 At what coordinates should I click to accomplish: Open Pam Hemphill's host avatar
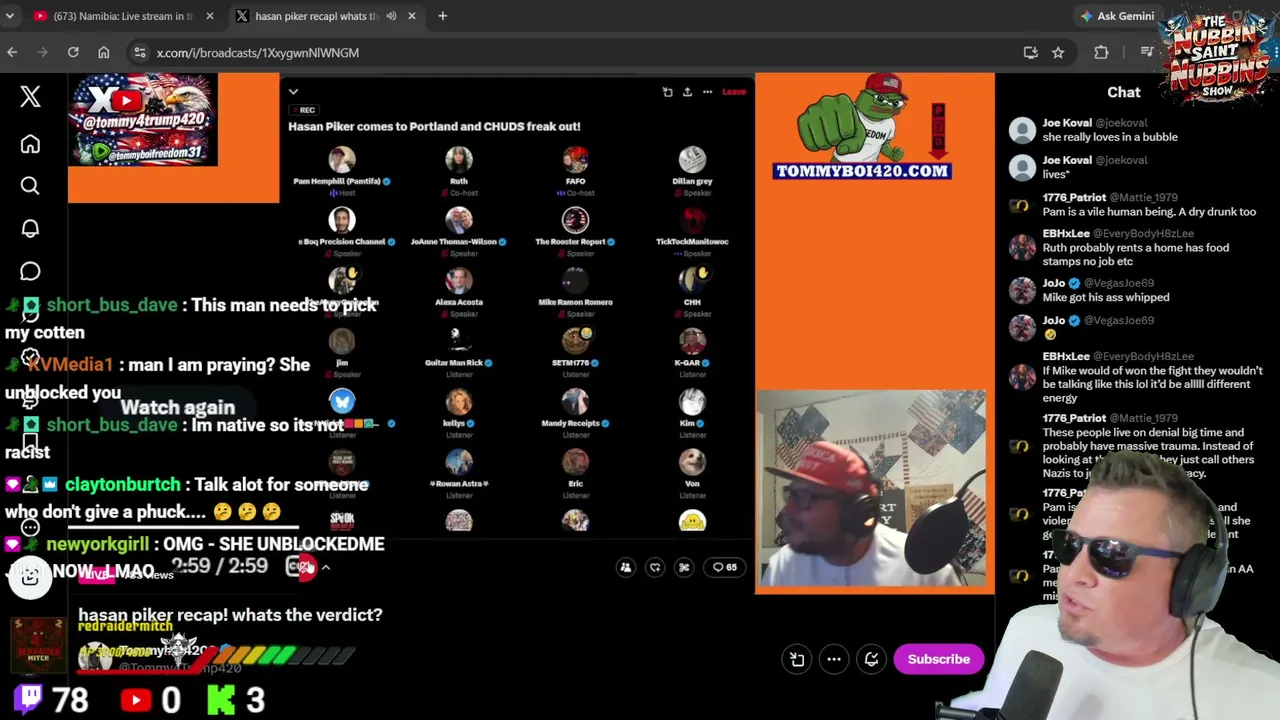pyautogui.click(x=342, y=159)
